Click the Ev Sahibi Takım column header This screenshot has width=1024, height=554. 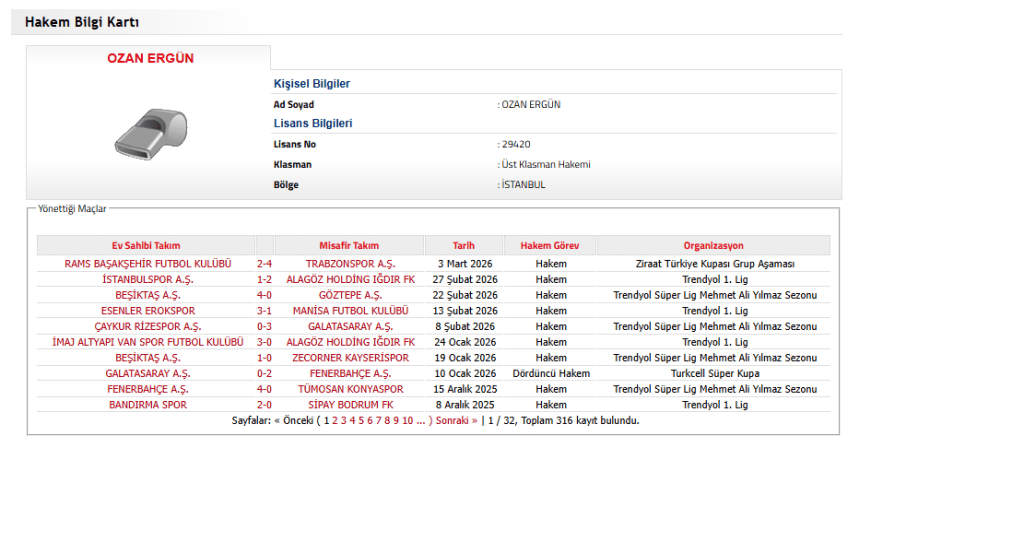coord(146,245)
